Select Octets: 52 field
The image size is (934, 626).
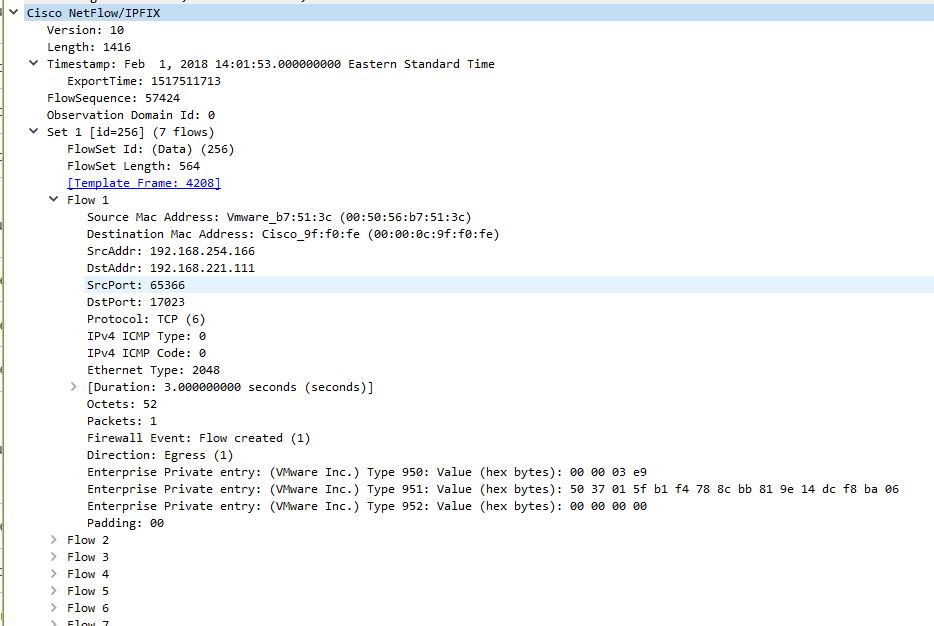click(x=122, y=404)
